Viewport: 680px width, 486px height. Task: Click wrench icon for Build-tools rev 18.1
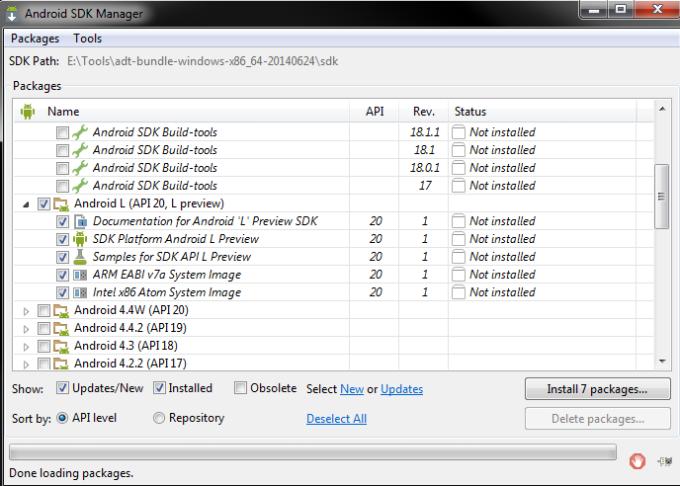[80, 150]
